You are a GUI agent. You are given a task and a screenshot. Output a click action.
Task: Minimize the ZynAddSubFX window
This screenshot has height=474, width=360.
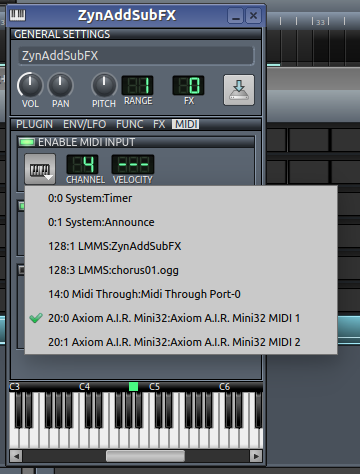click(235, 16)
